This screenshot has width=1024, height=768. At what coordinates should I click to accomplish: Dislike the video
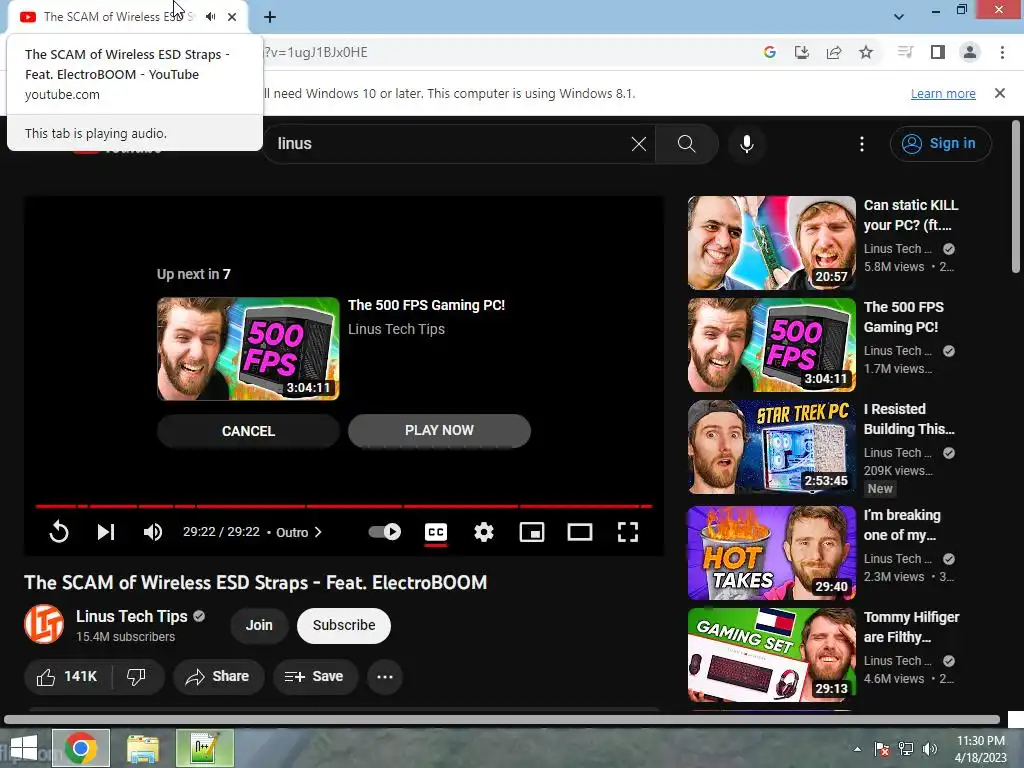[x=136, y=677]
